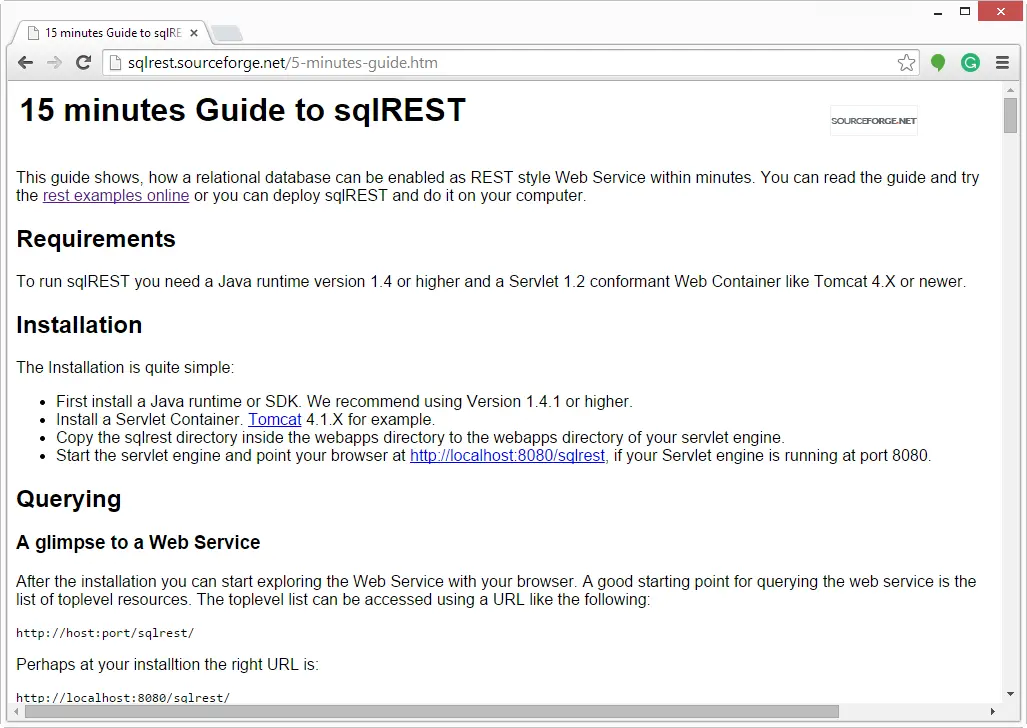Click the SourceForge.net logo

coord(874,121)
